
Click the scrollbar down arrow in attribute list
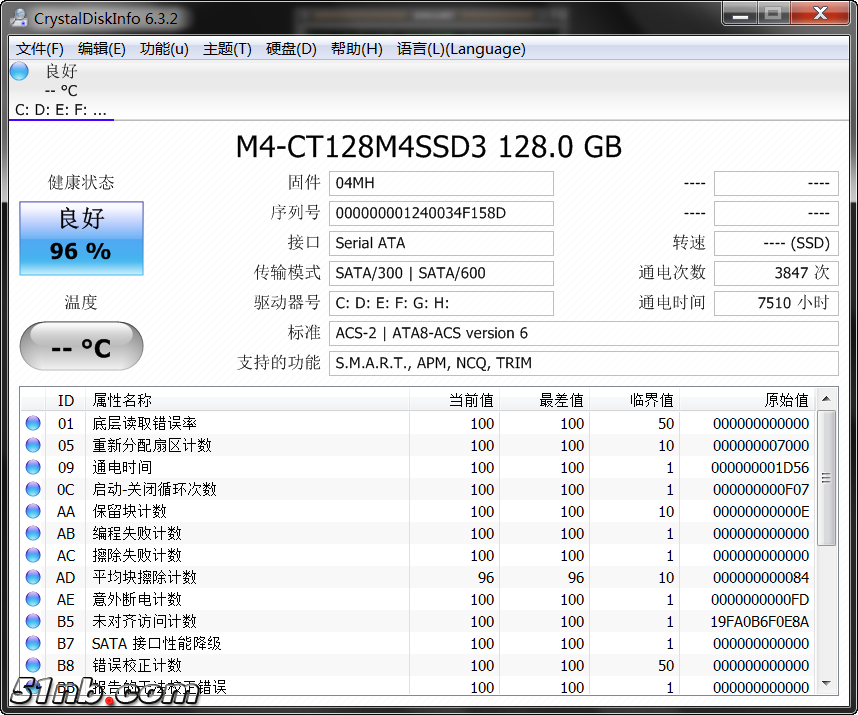(827, 685)
